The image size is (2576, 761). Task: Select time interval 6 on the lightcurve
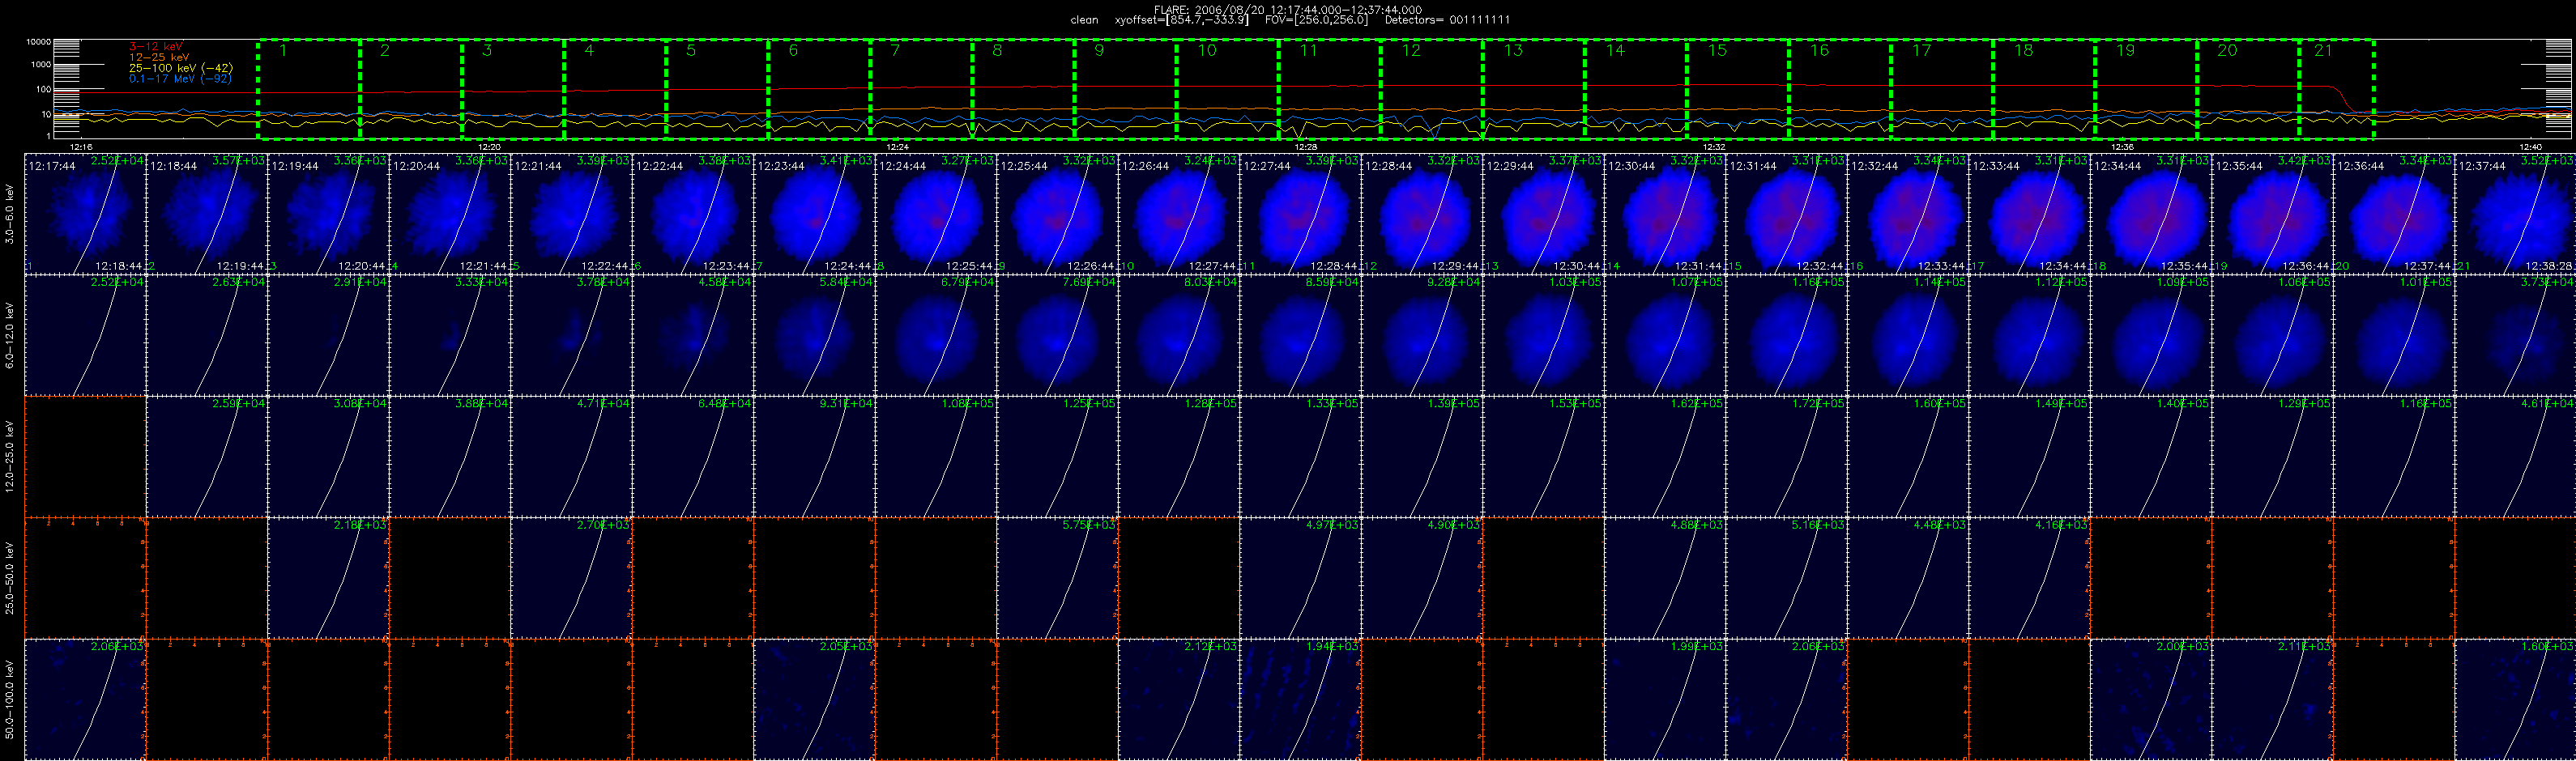(819, 89)
